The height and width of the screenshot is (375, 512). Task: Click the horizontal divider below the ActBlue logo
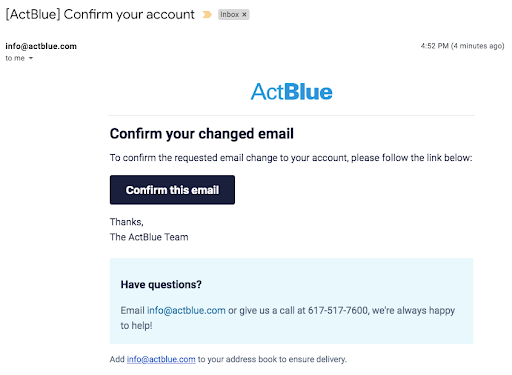(291, 116)
